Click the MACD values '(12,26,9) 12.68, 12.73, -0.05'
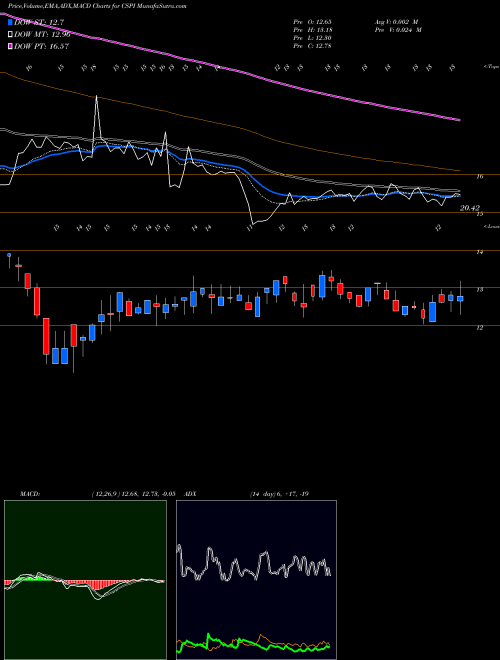This screenshot has height=660, width=500. point(133,494)
